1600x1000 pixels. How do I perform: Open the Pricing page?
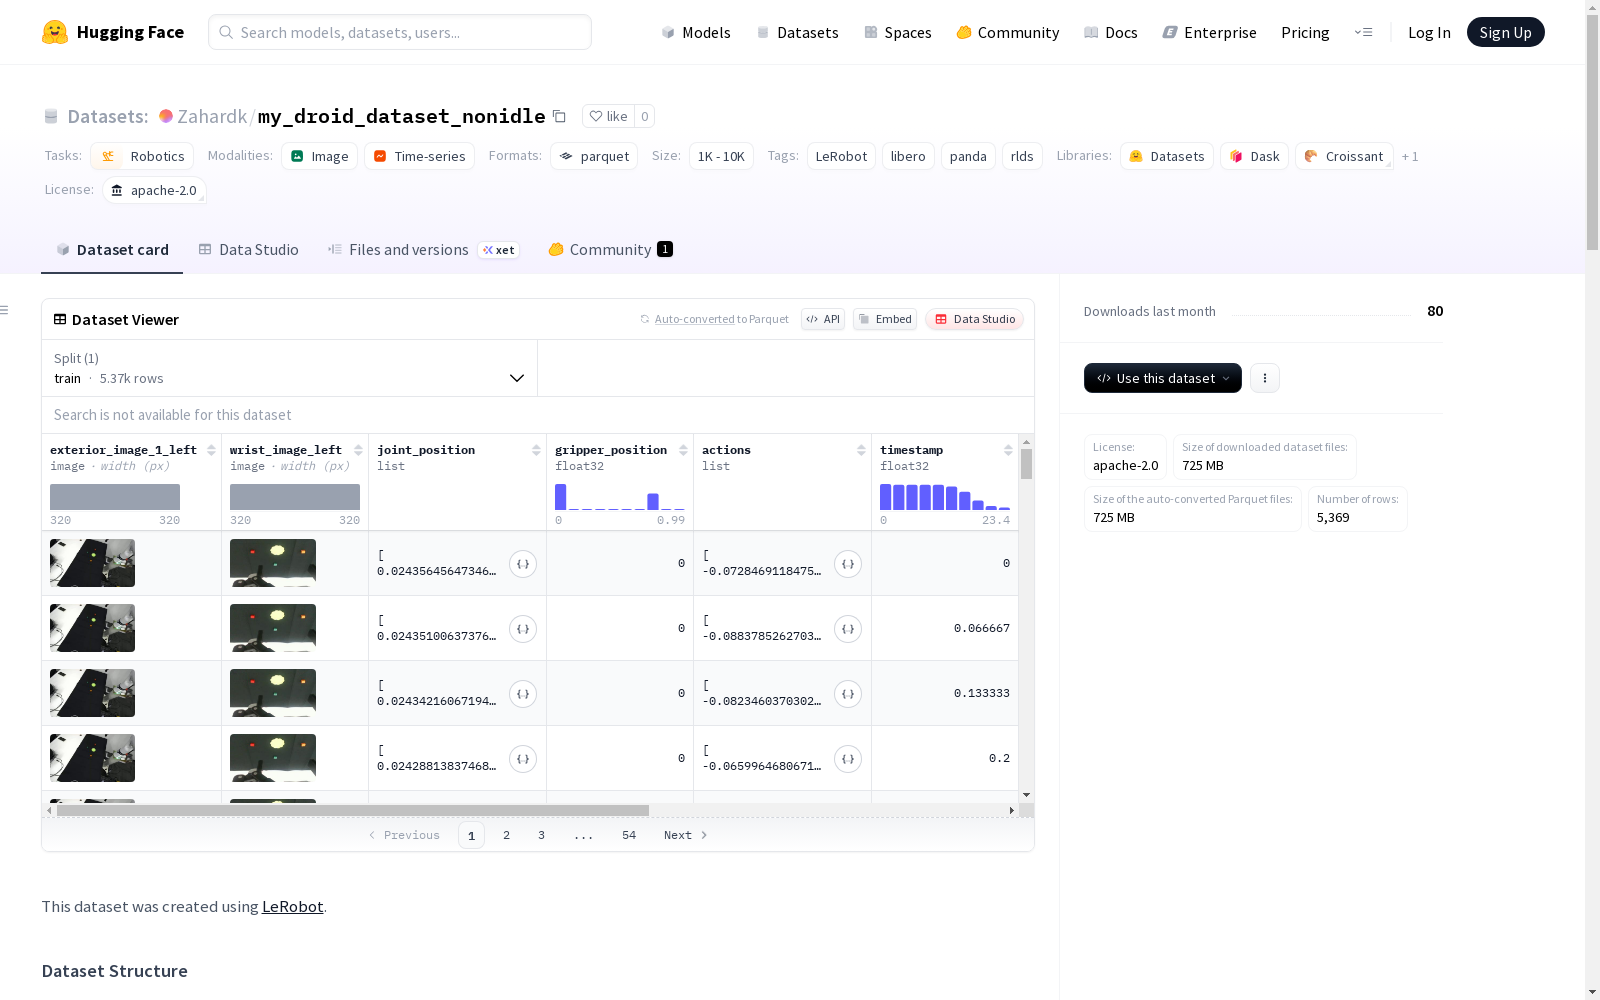coord(1305,32)
